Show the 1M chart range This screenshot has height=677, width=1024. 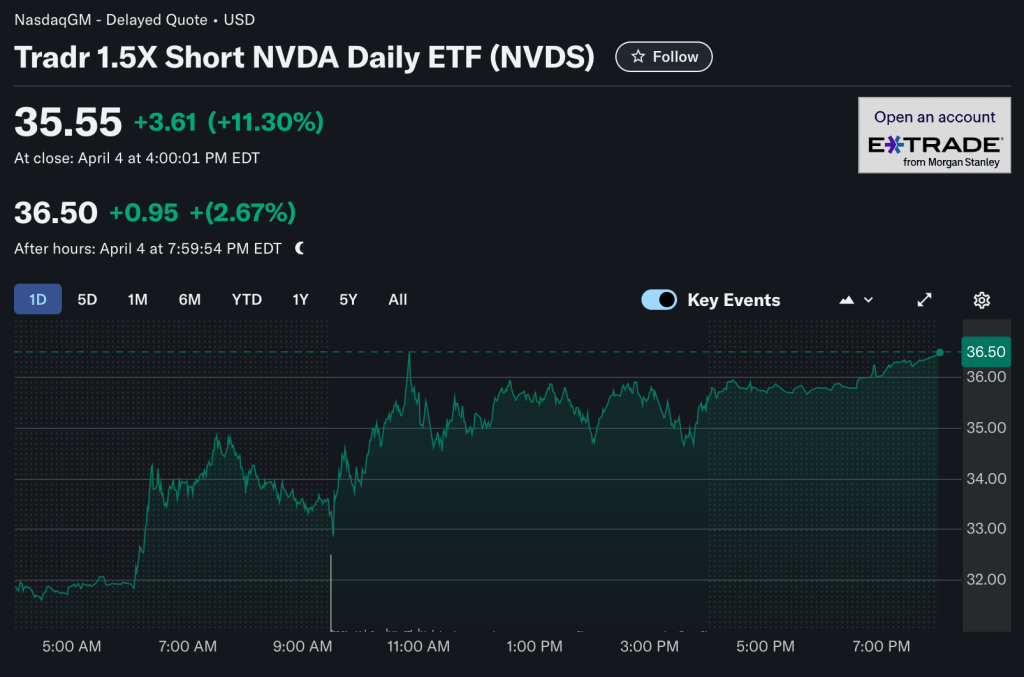click(x=138, y=299)
